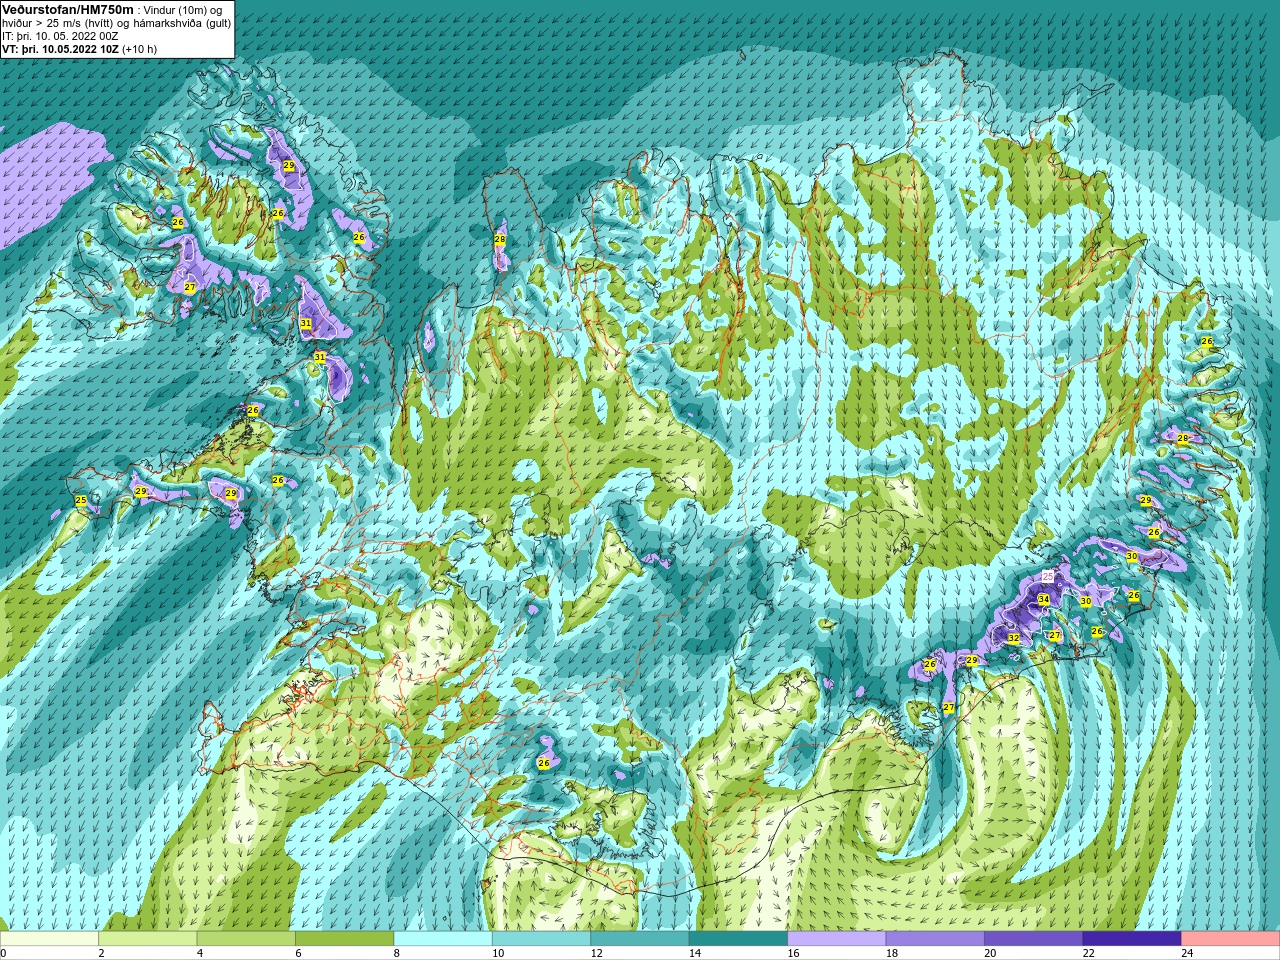
Task: Click the Veðurstofan/HM750m title text
Action: pyautogui.click(x=68, y=9)
